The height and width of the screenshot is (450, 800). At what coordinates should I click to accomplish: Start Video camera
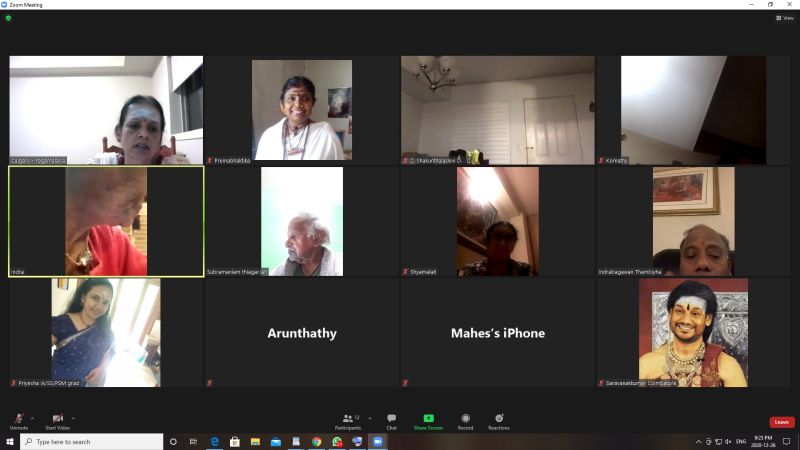pyautogui.click(x=58, y=419)
